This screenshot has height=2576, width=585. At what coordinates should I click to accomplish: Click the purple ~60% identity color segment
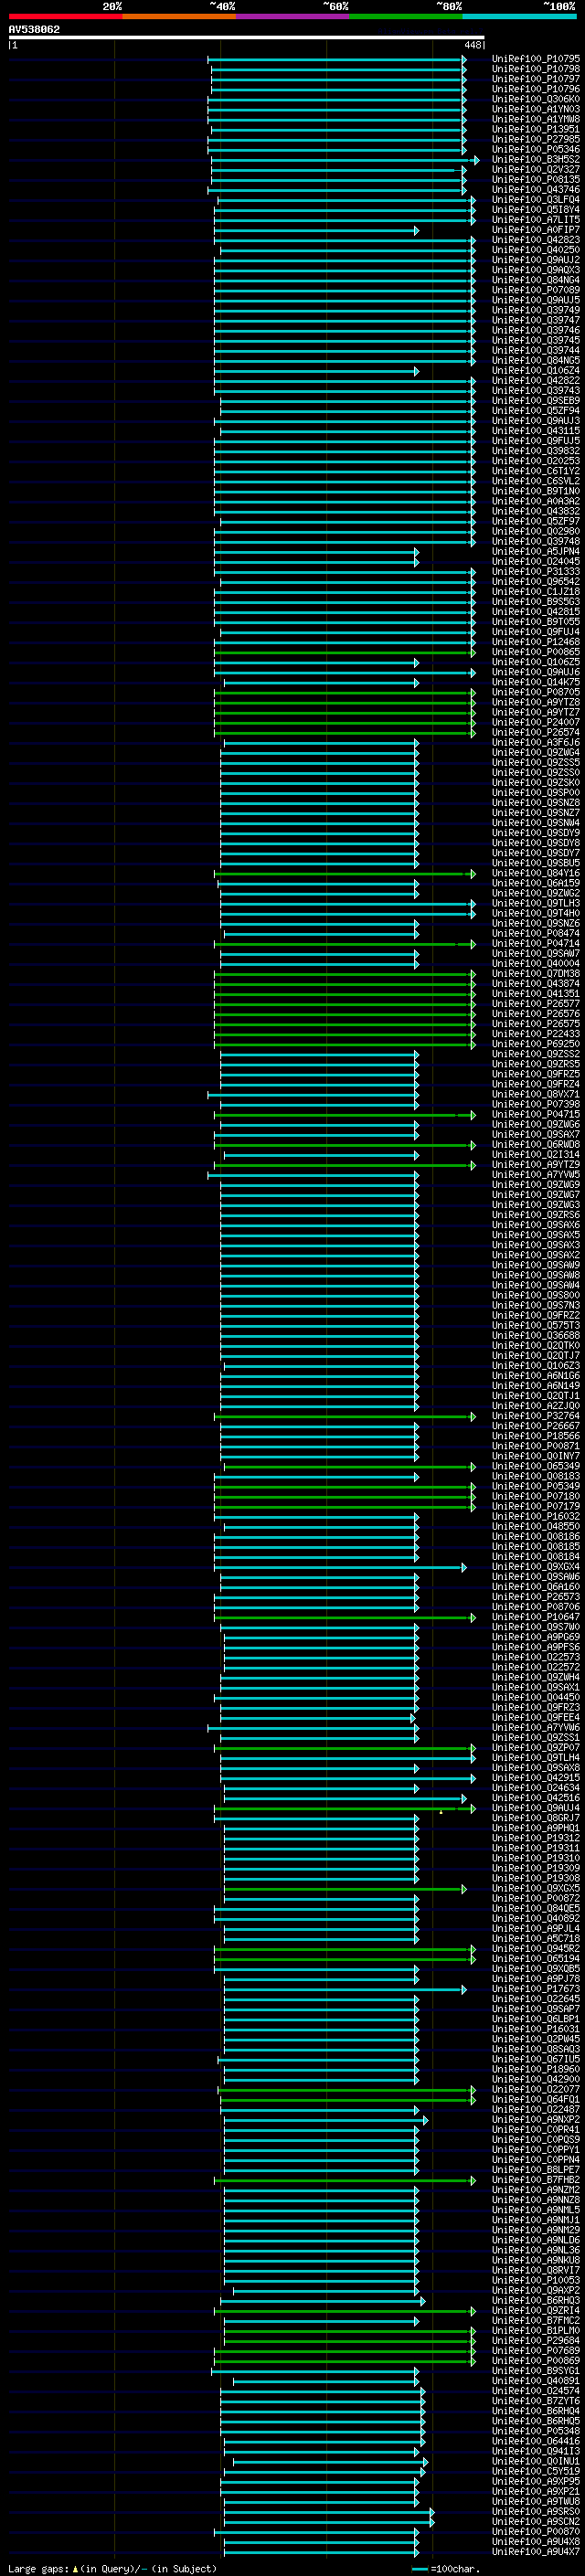(293, 16)
